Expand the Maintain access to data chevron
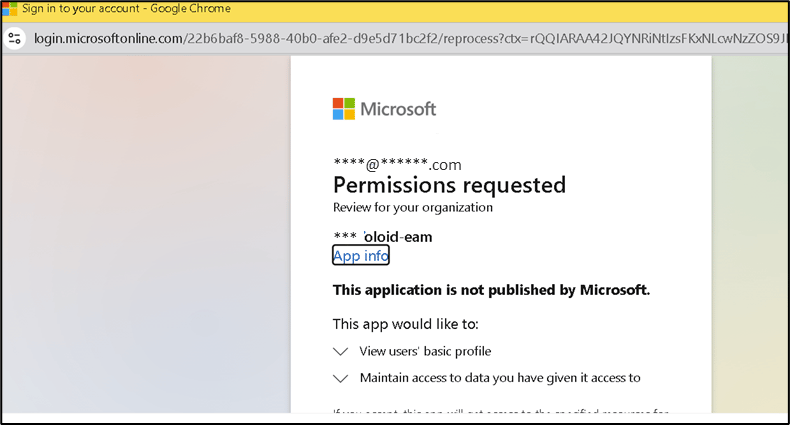 click(341, 378)
